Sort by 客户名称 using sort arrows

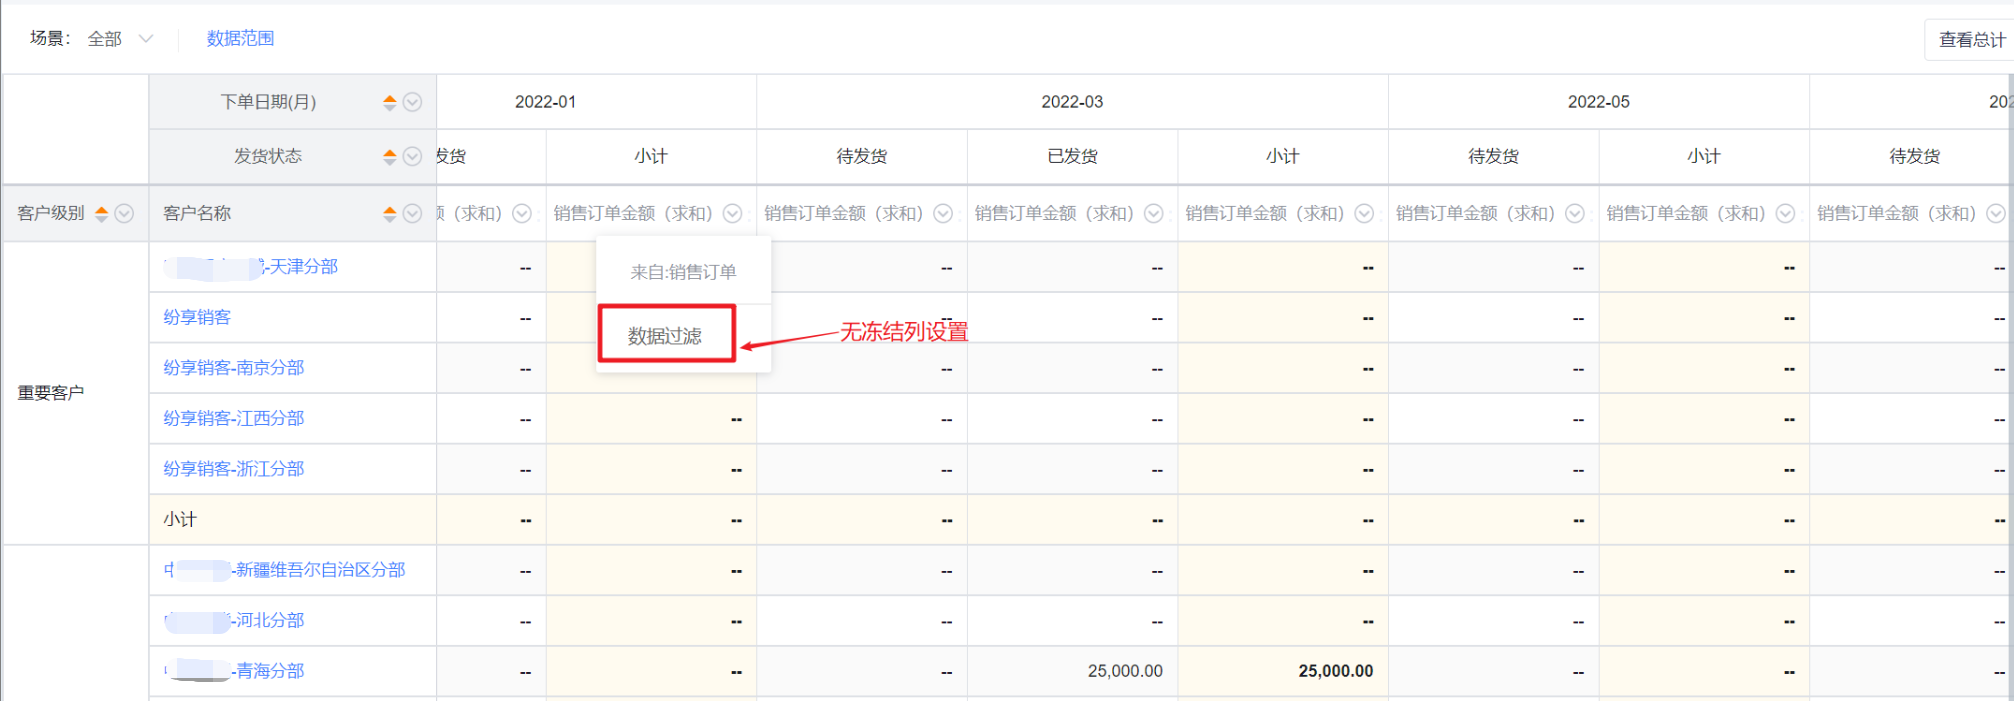[390, 213]
